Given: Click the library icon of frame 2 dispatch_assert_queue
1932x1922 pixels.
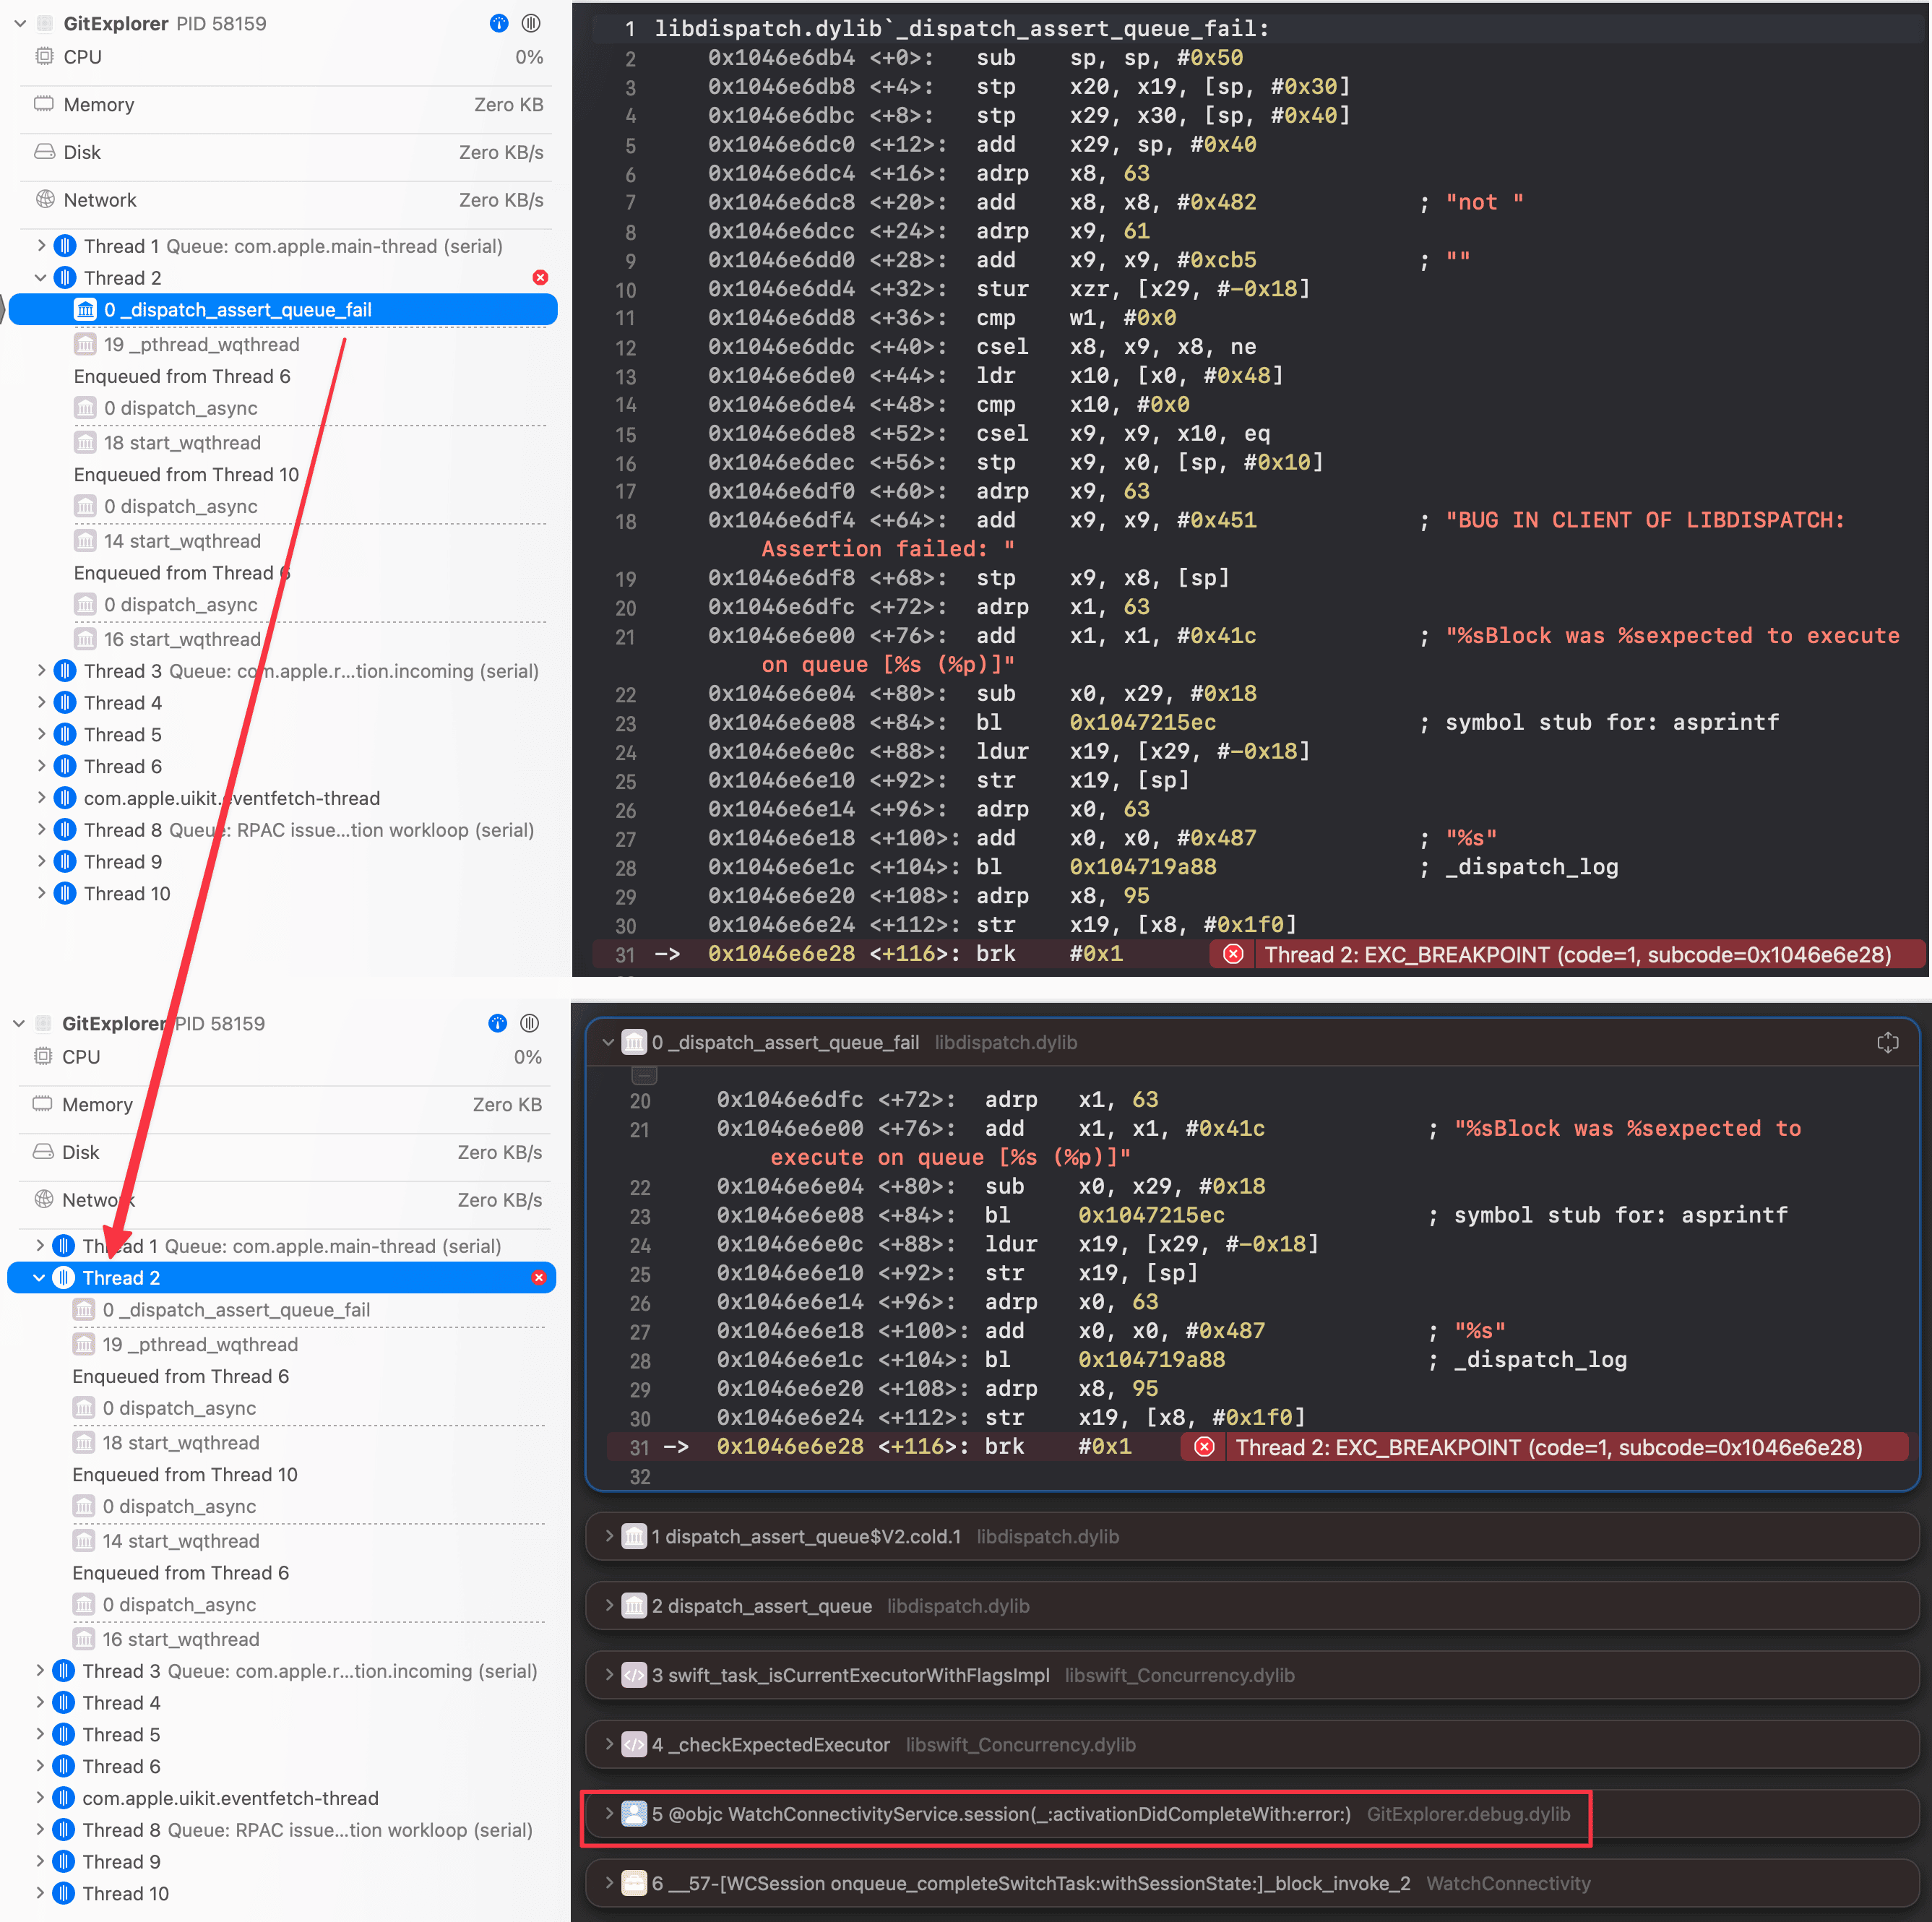Looking at the screenshot, I should (635, 1606).
